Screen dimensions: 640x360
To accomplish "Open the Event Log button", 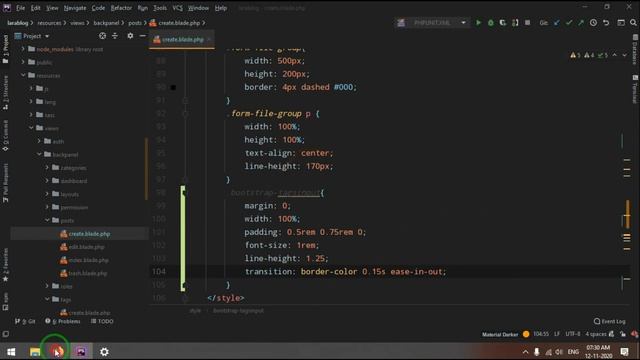I will 609,321.
